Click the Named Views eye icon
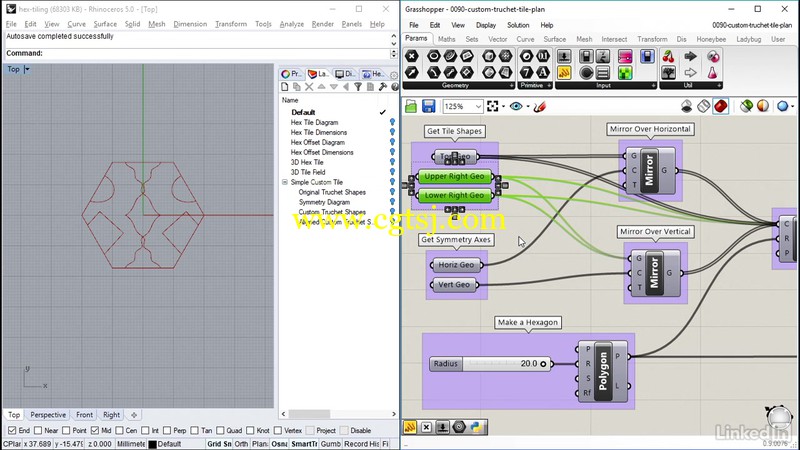 (516, 106)
